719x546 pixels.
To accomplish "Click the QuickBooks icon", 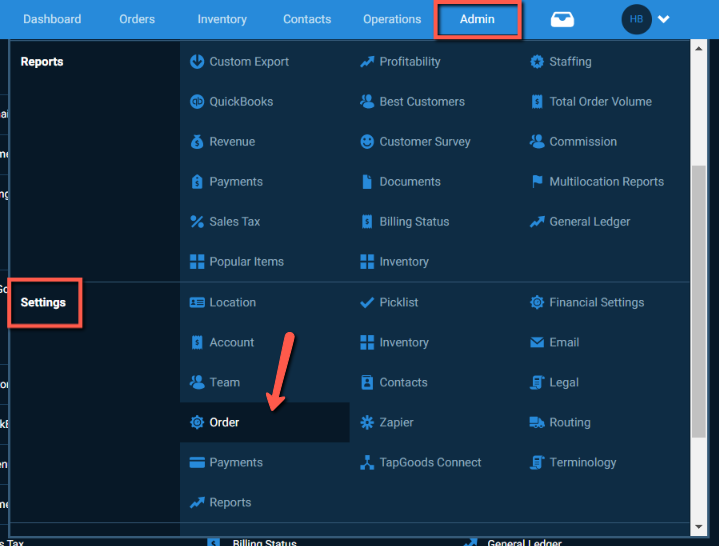I will pos(197,101).
